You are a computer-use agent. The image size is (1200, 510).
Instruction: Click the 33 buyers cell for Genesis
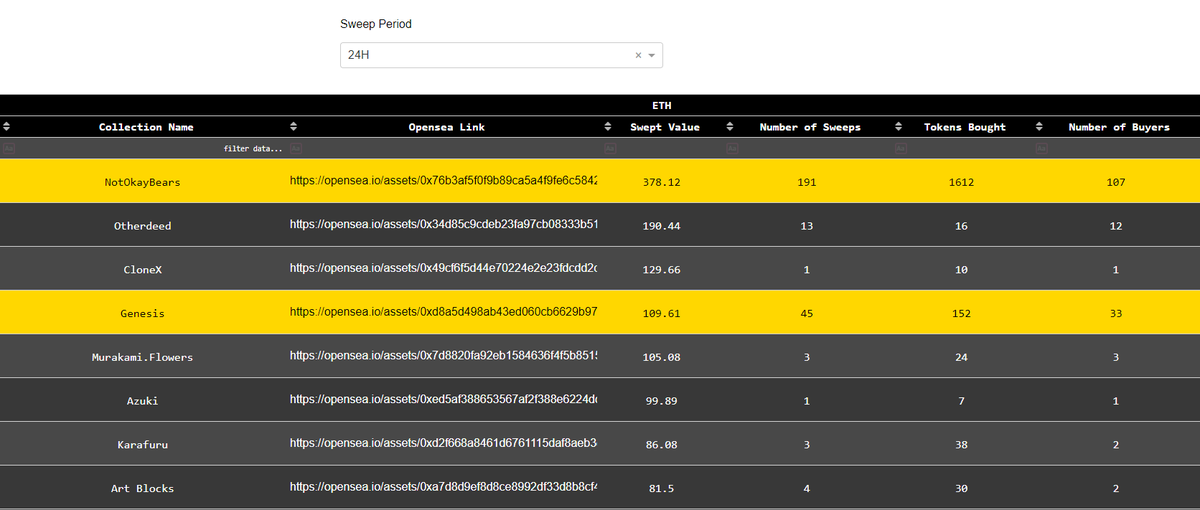1116,313
